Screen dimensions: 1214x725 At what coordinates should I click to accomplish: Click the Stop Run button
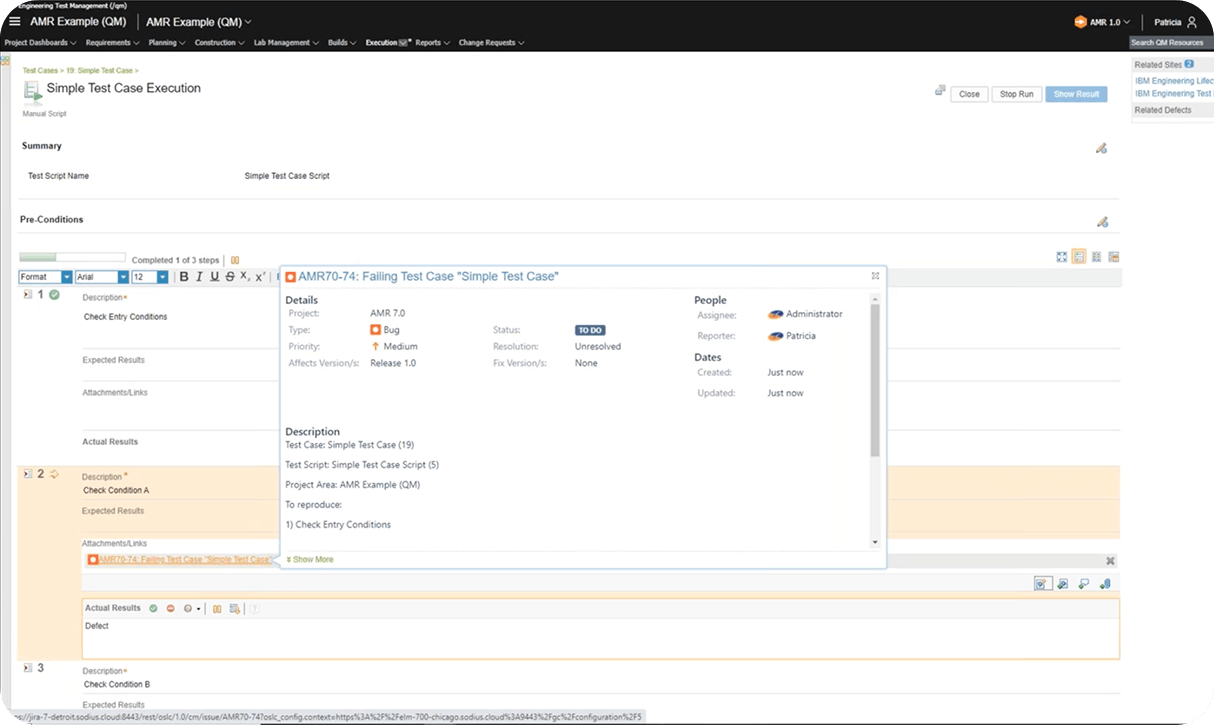pyautogui.click(x=1017, y=94)
